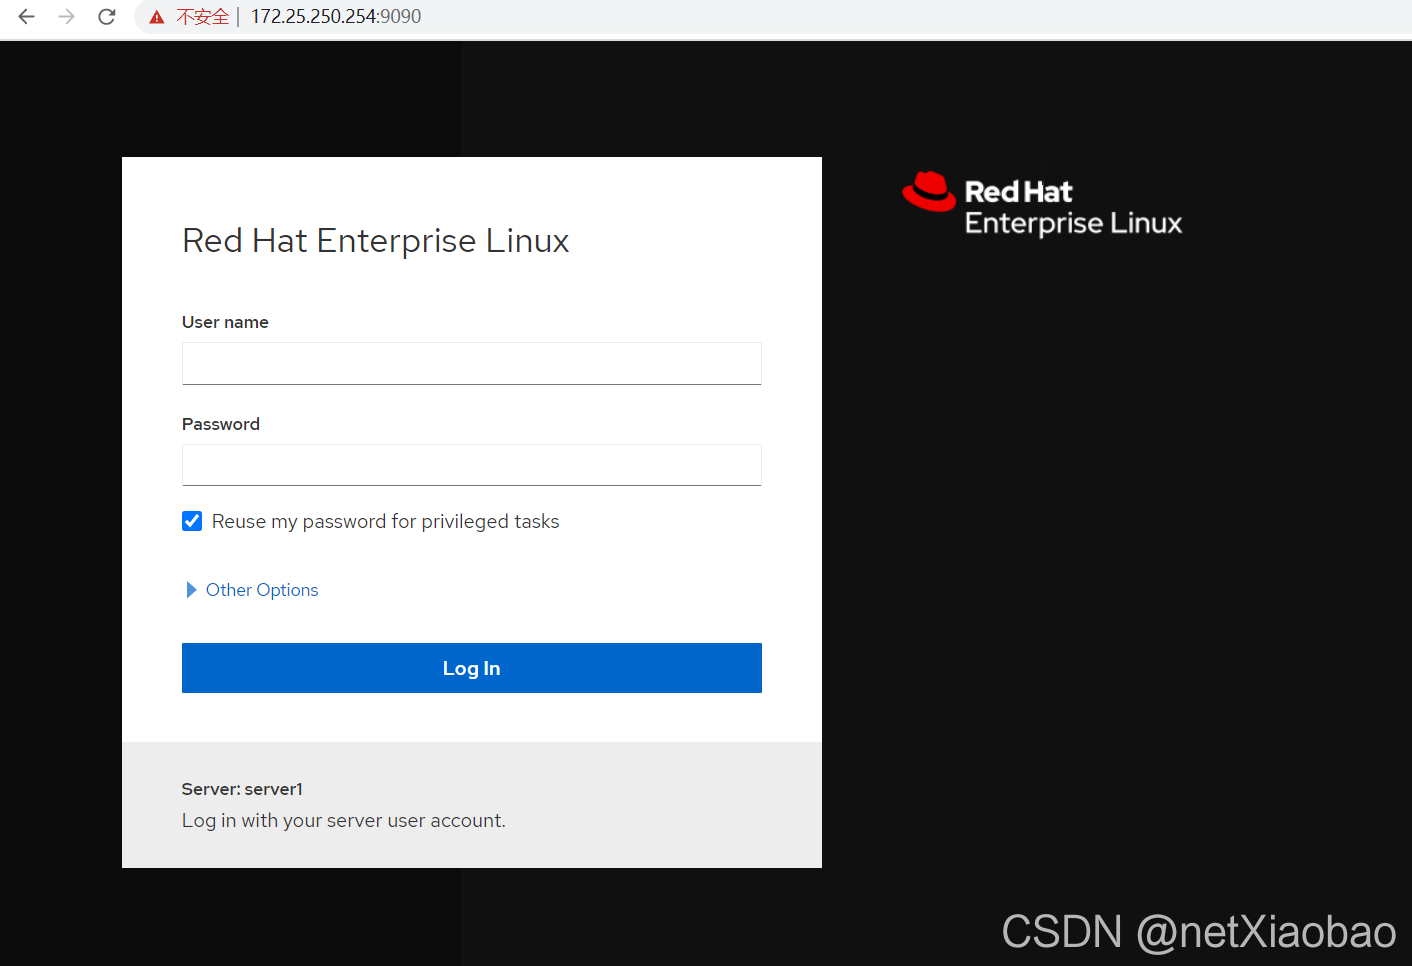This screenshot has height=966, width=1412.
Task: Reload the page with refresh icon
Action: [107, 16]
